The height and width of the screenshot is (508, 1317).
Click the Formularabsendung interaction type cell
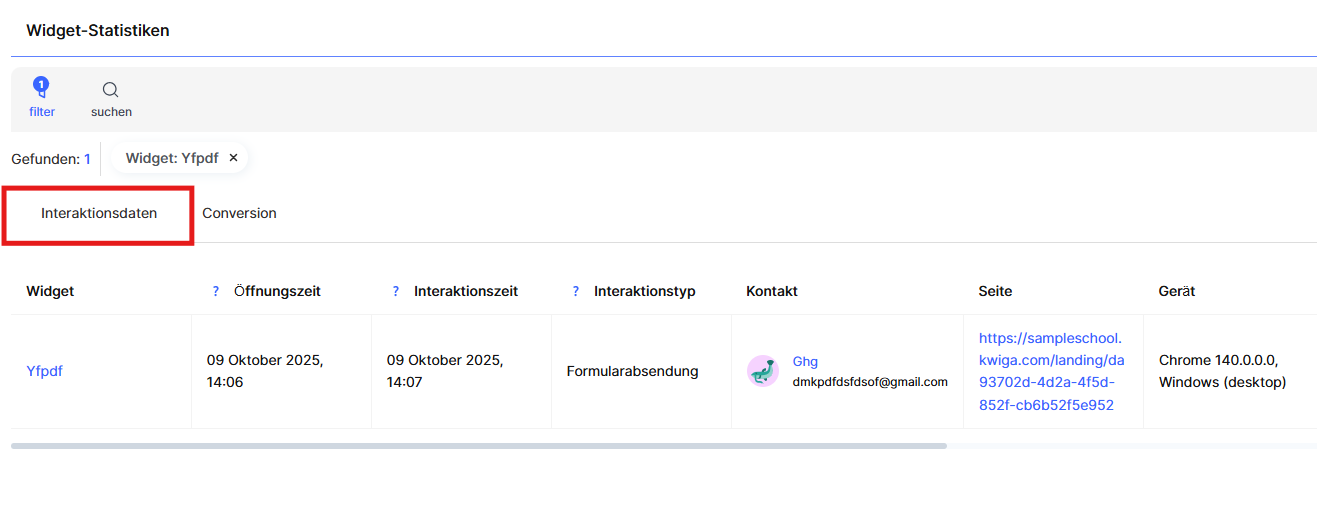coord(632,372)
